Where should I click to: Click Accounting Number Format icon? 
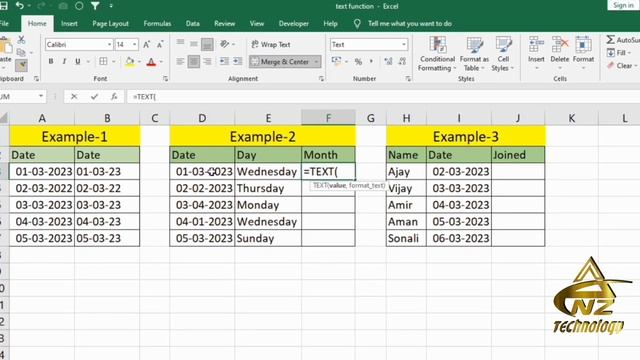[337, 61]
